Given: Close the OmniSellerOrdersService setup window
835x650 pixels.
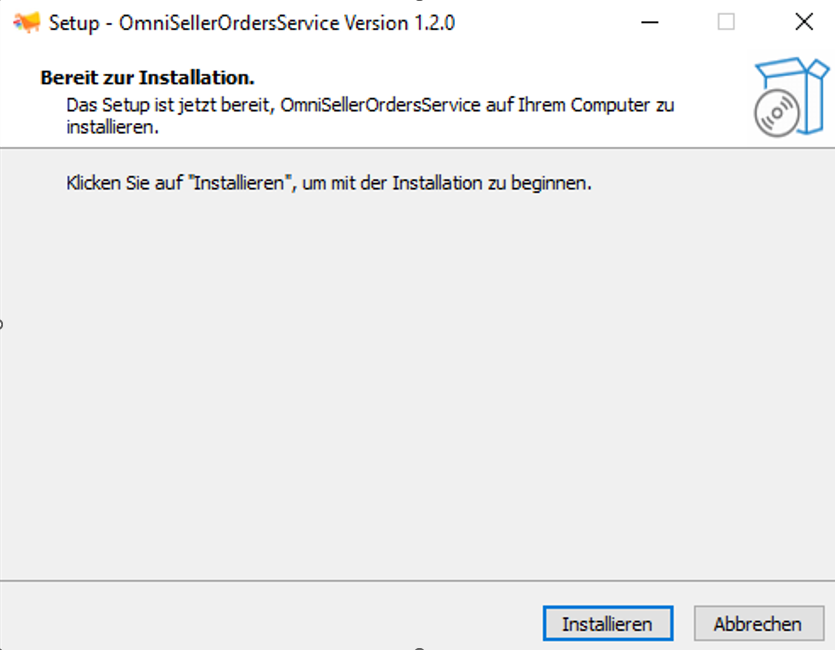Looking at the screenshot, I should pyautogui.click(x=804, y=22).
